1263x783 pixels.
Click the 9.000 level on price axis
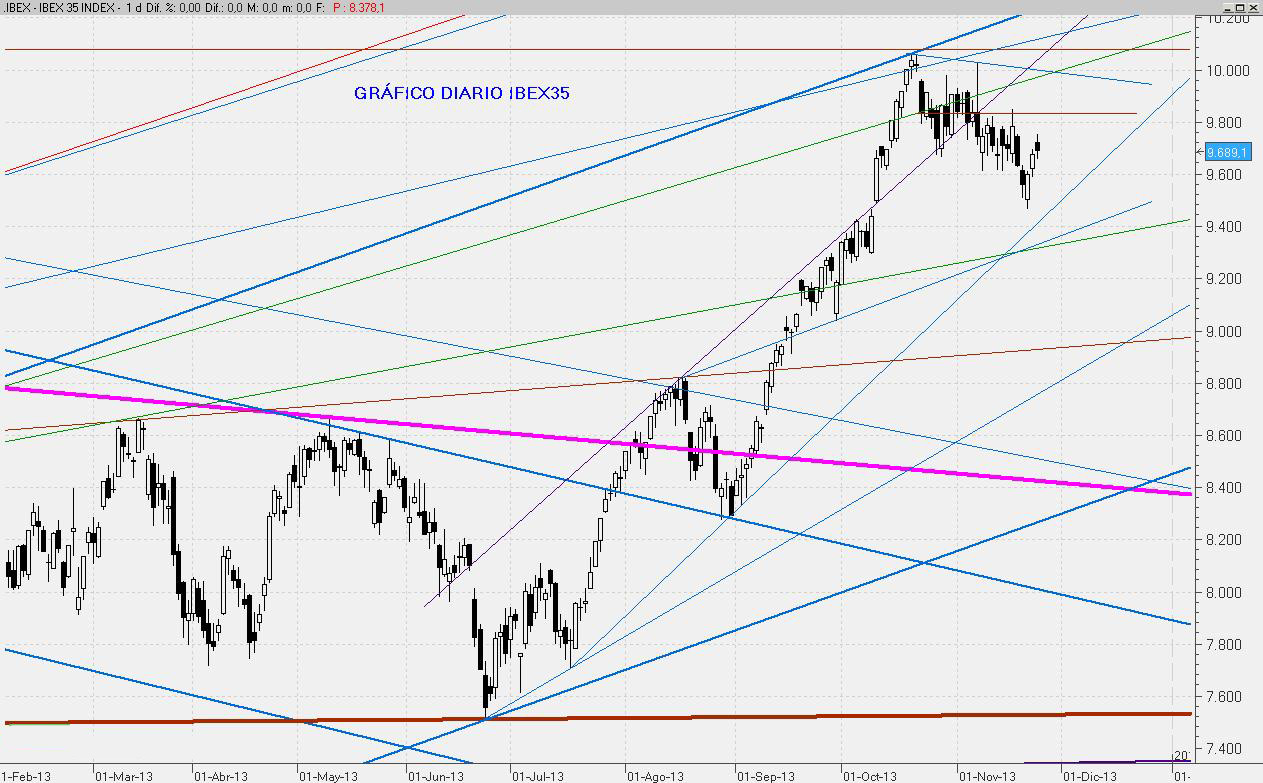click(1226, 332)
